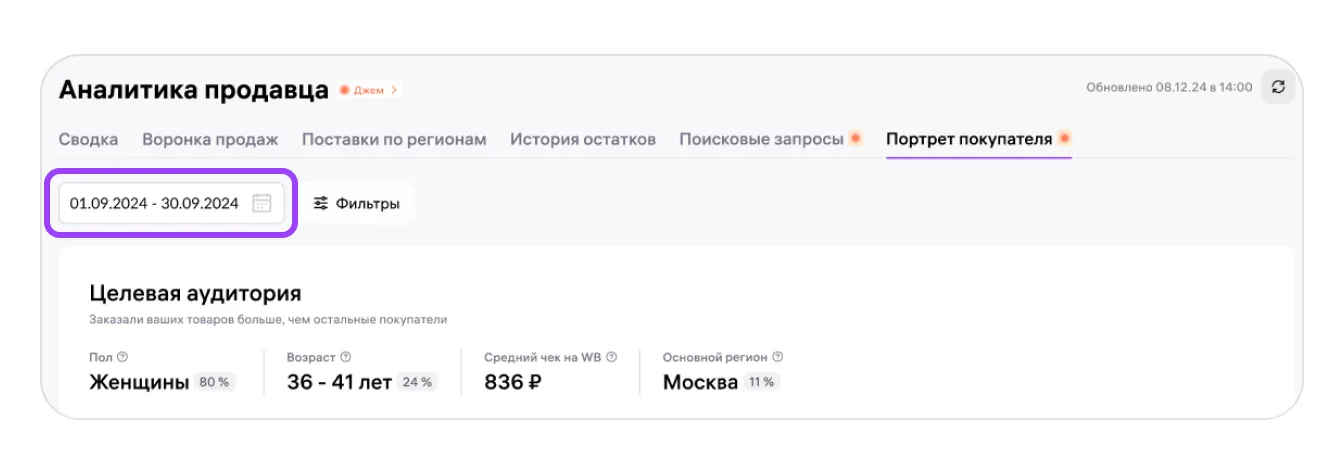This screenshot has width=1344, height=474.
Task: Open the Джем subscription badge
Action: coord(369,90)
